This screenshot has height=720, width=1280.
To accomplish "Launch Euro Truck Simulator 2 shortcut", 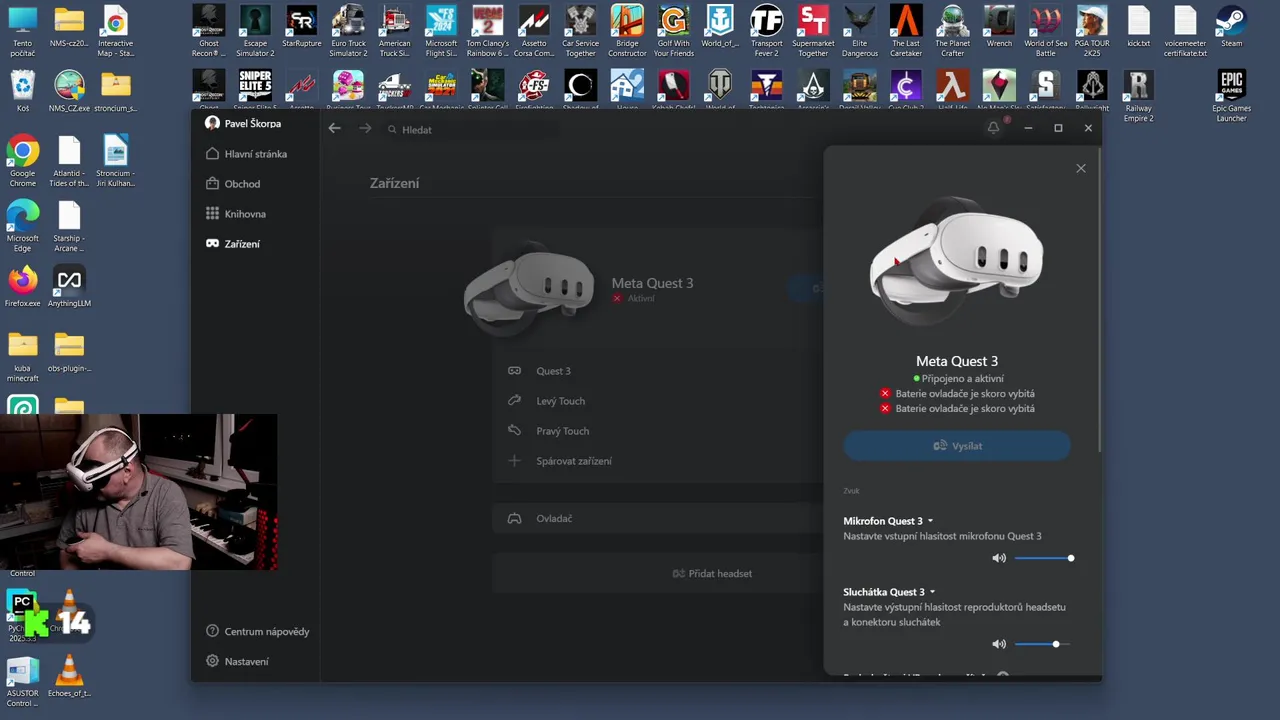I will tap(348, 32).
